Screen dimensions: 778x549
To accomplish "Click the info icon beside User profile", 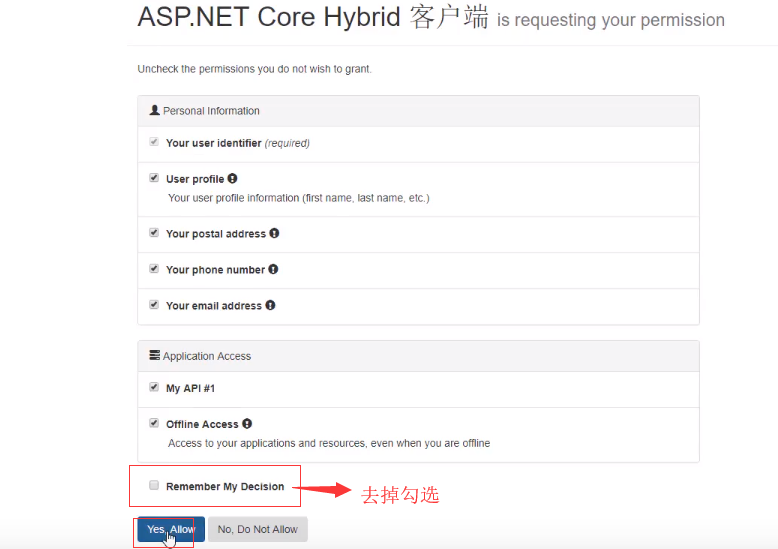I will (x=232, y=178).
